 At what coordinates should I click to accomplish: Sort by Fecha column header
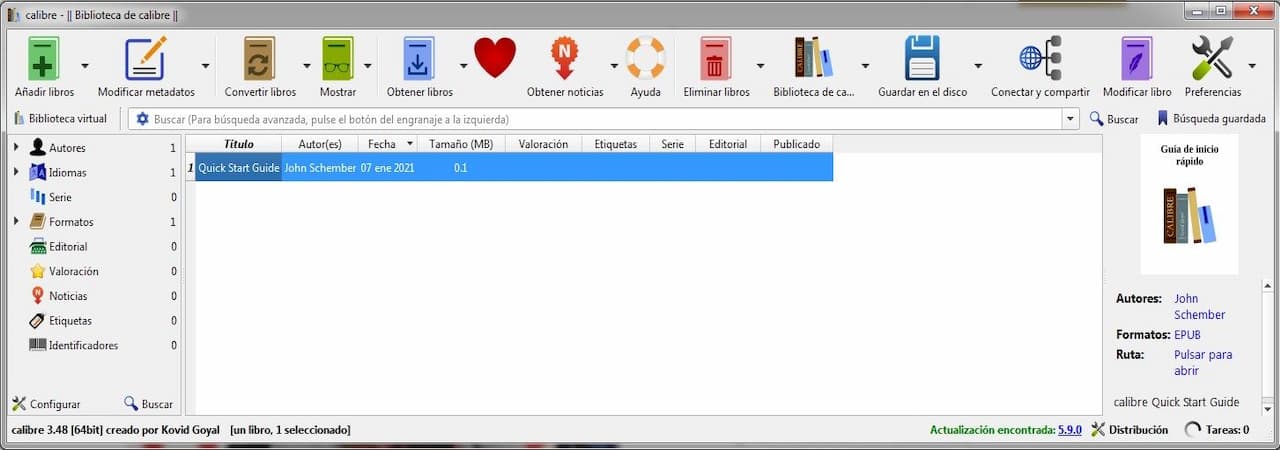pyautogui.click(x=387, y=144)
